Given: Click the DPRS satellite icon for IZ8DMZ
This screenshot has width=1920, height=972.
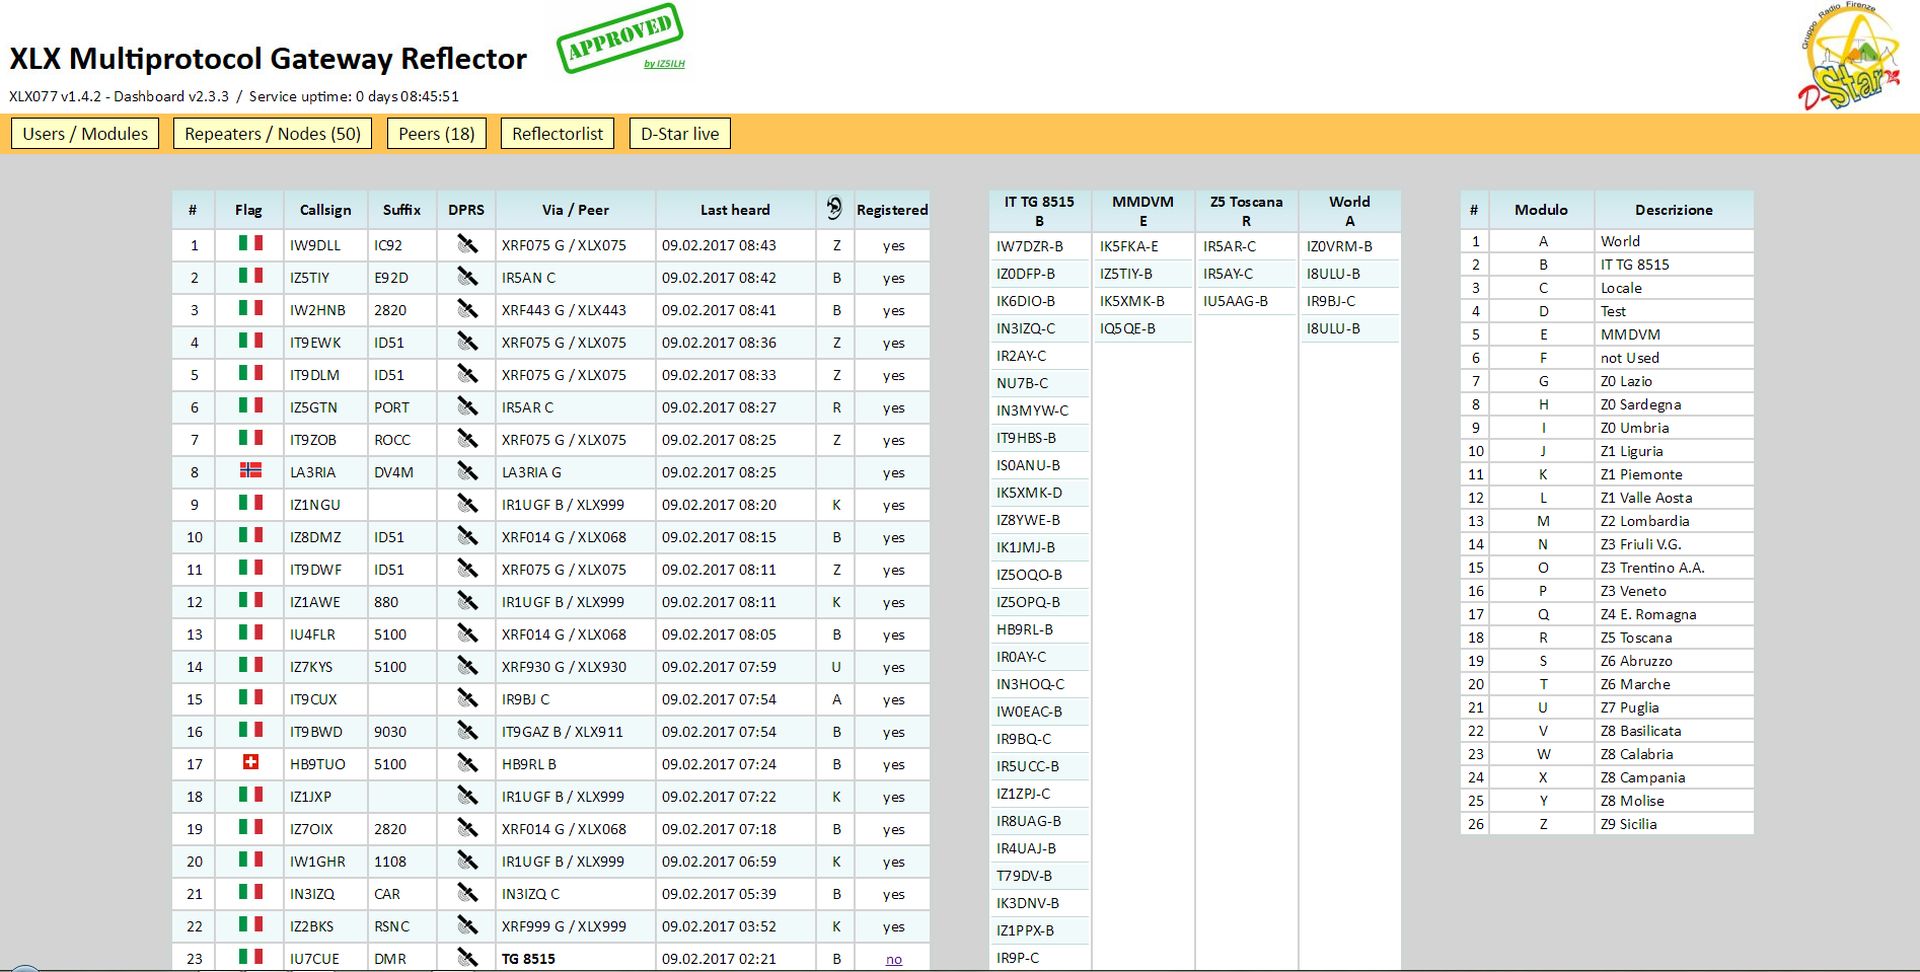Looking at the screenshot, I should click(467, 536).
